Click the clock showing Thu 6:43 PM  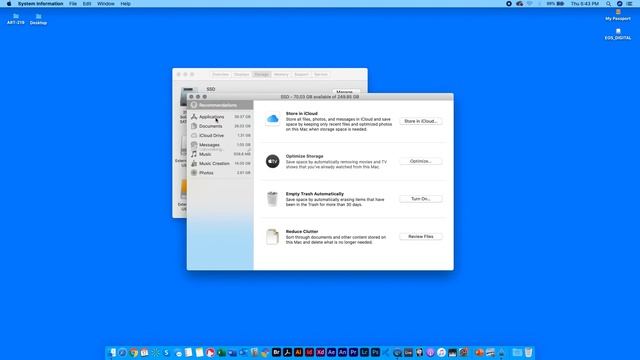[x=585, y=4]
